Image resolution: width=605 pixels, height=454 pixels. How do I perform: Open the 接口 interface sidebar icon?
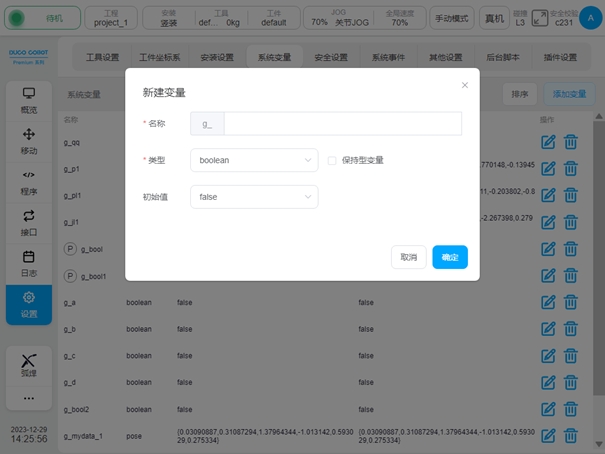[29, 223]
